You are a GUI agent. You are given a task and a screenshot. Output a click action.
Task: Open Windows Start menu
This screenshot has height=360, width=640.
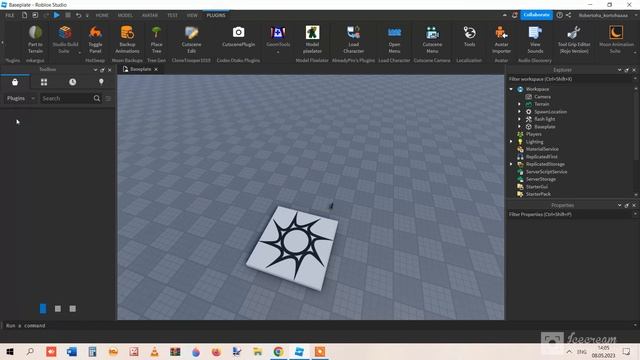(10, 351)
